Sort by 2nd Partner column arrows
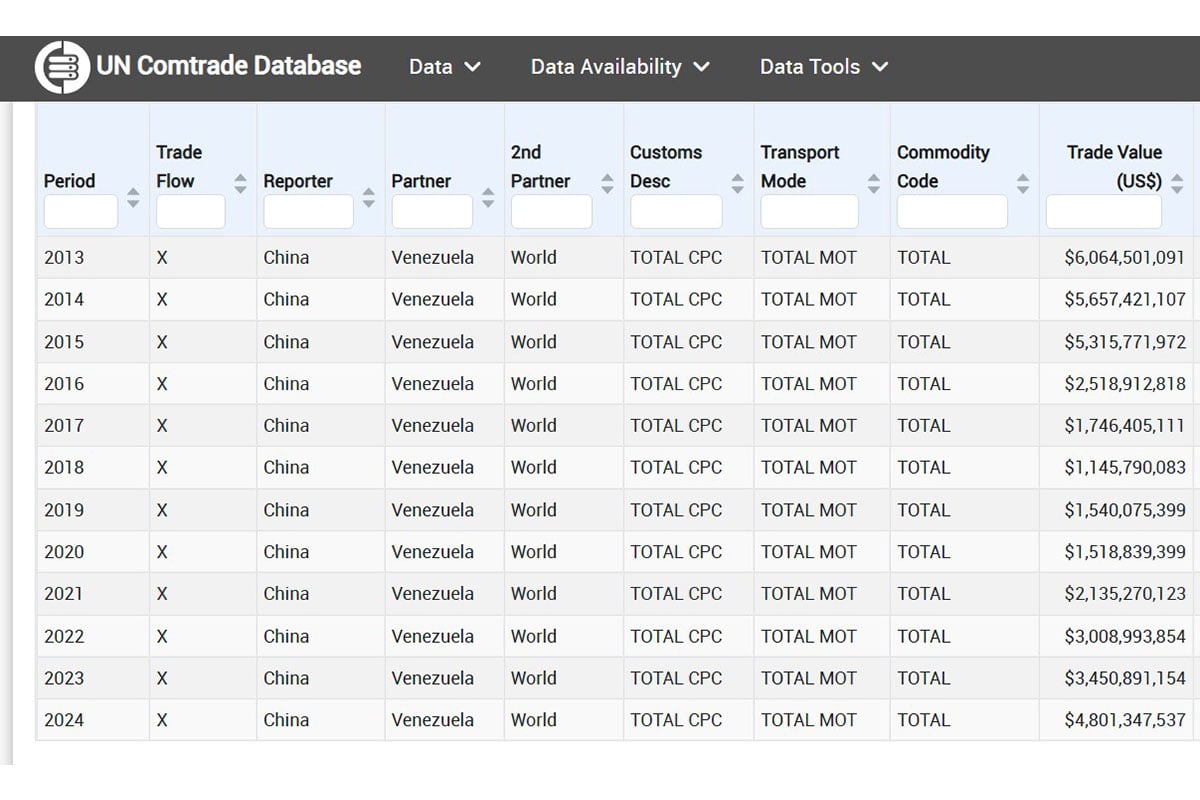1200x800 pixels. tap(607, 183)
